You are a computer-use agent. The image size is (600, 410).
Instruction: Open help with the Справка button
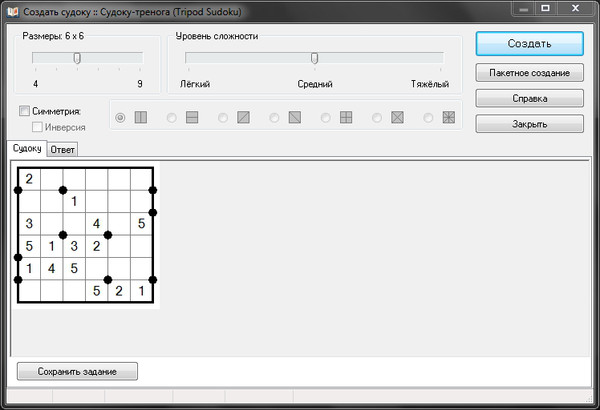pyautogui.click(x=529, y=99)
